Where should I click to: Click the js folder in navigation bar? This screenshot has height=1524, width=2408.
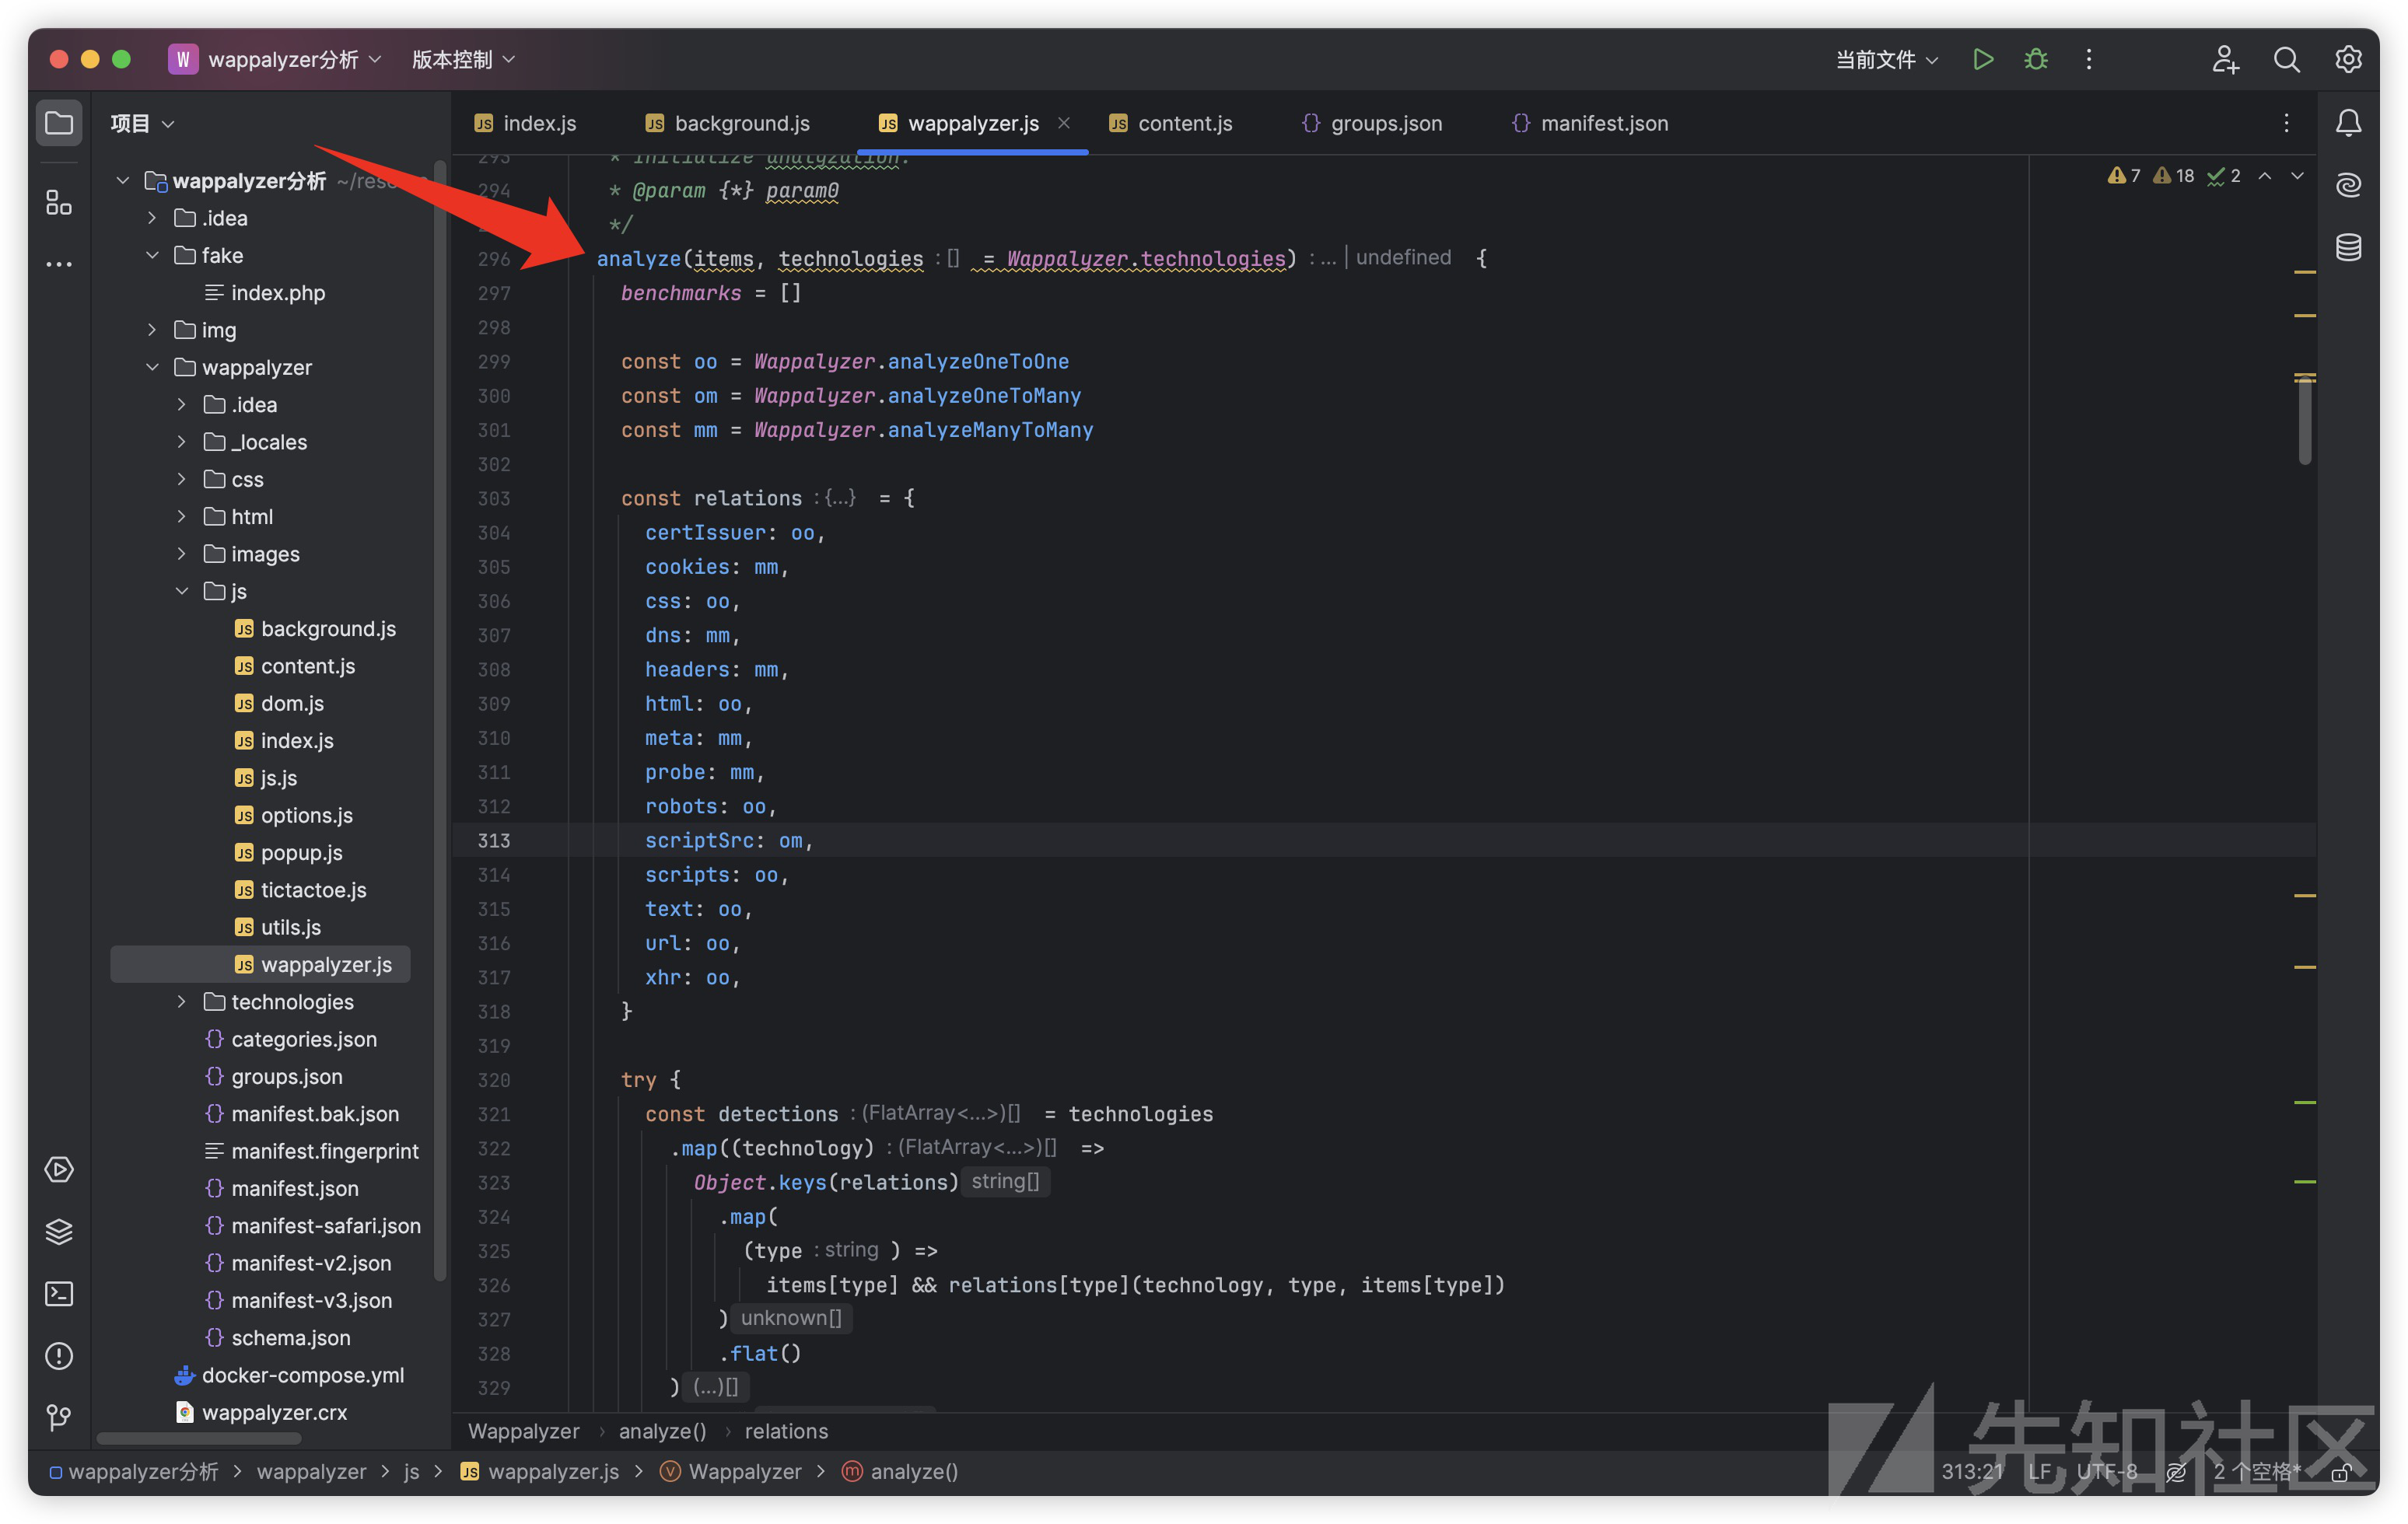(x=411, y=1472)
